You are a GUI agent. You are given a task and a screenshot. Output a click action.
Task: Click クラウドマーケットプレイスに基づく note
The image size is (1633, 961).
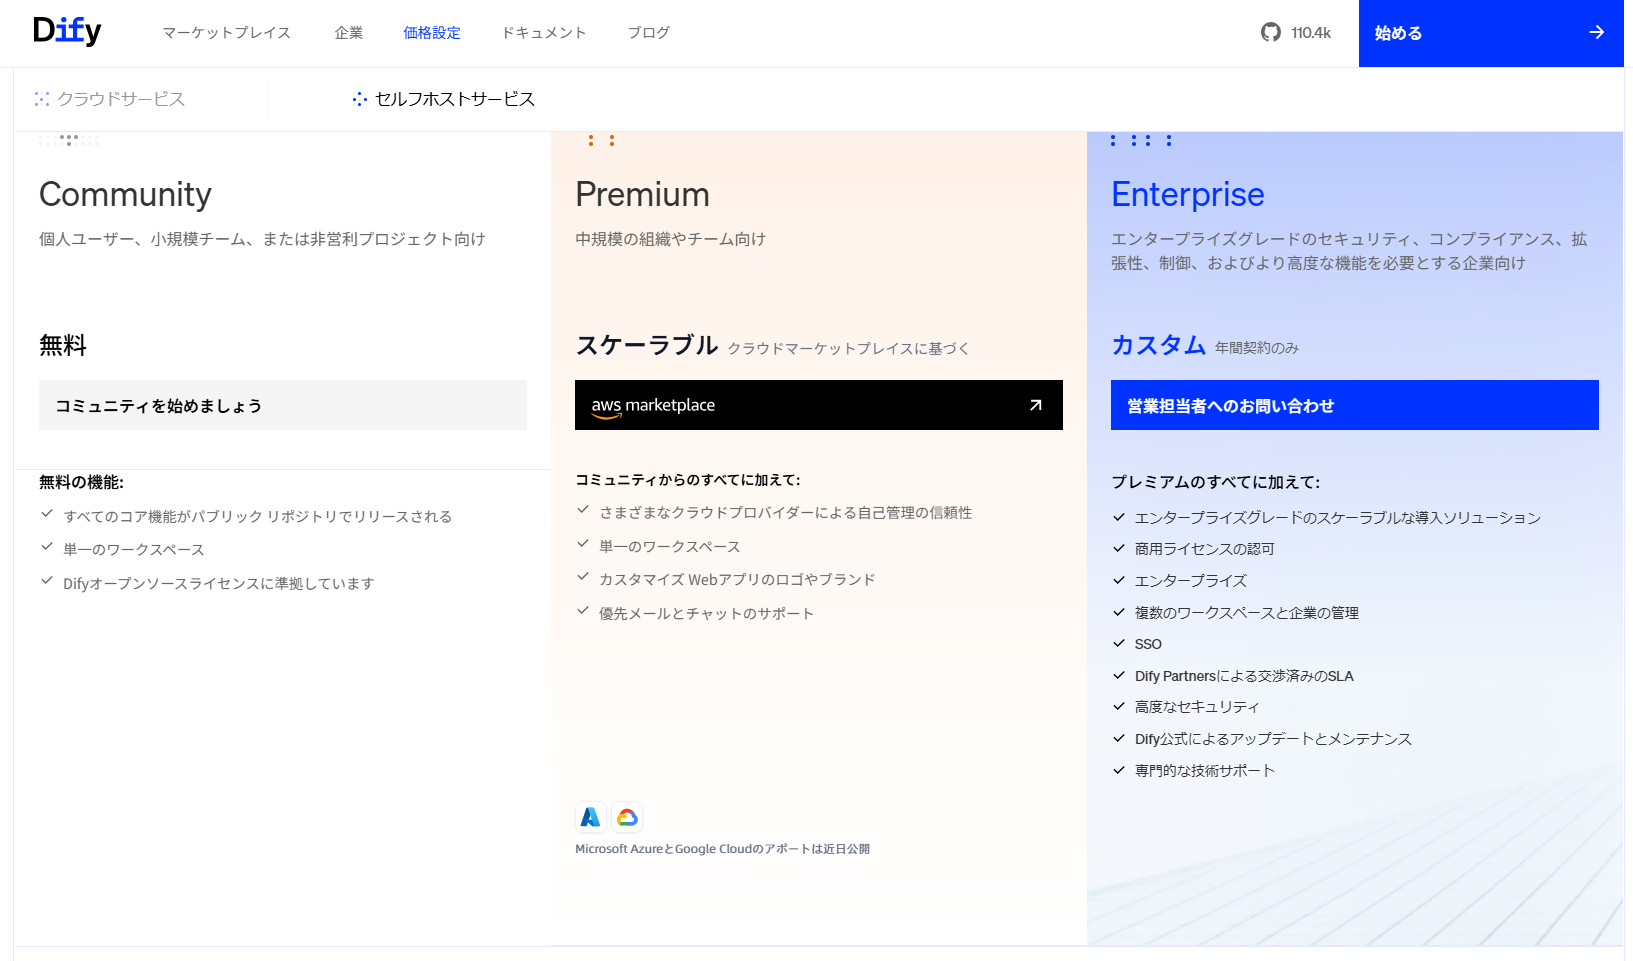[849, 348]
